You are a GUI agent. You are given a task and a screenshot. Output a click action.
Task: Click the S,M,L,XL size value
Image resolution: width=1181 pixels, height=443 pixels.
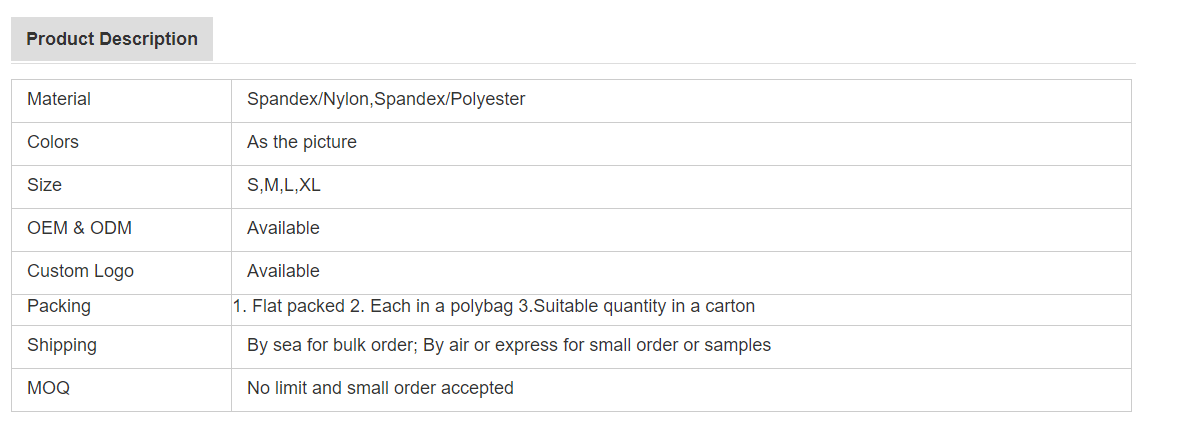284,185
